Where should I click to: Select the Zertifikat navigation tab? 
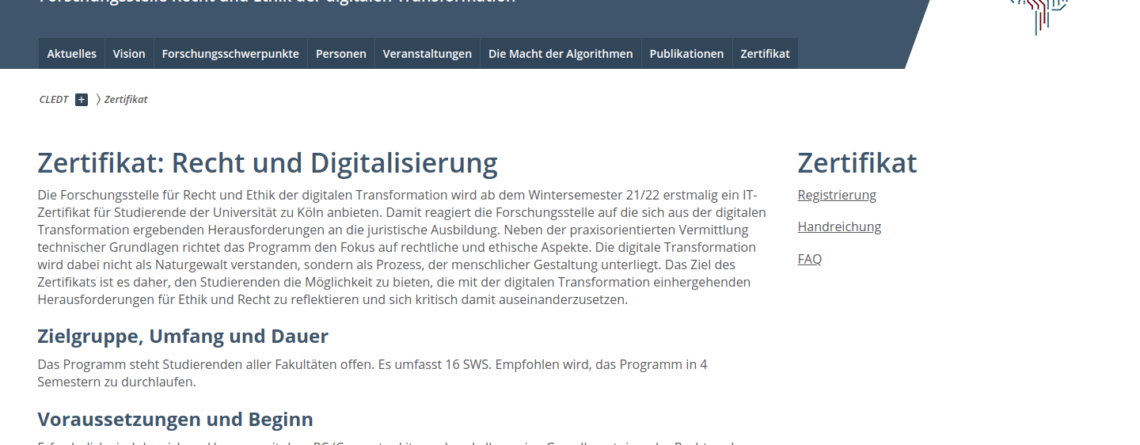click(765, 54)
